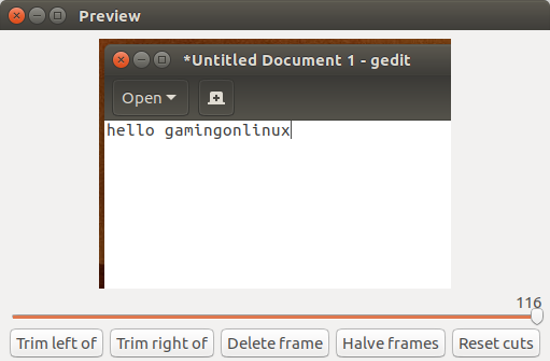Close the Preview window

pyautogui.click(x=16, y=16)
